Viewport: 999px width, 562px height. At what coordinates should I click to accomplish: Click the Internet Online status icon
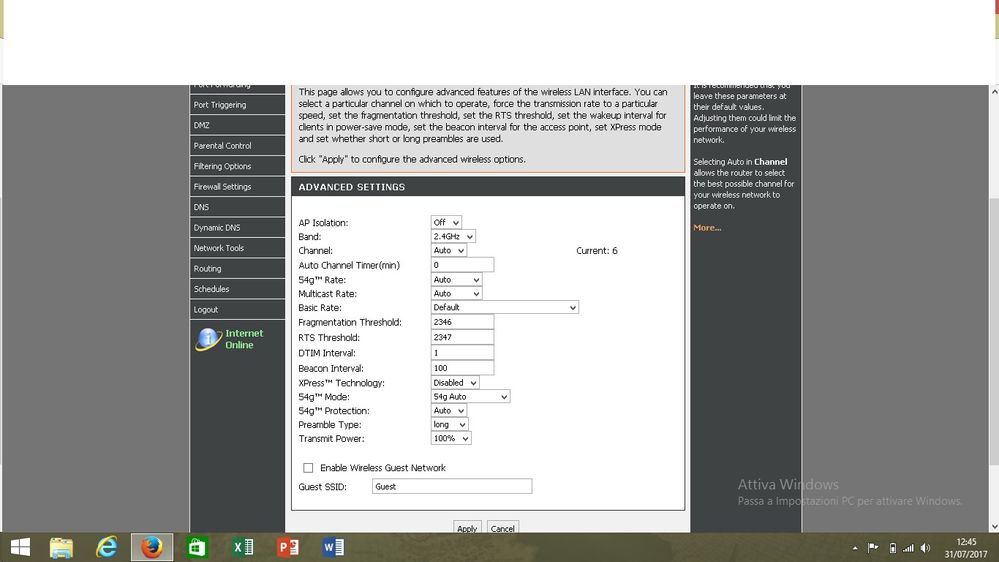[x=207, y=339]
